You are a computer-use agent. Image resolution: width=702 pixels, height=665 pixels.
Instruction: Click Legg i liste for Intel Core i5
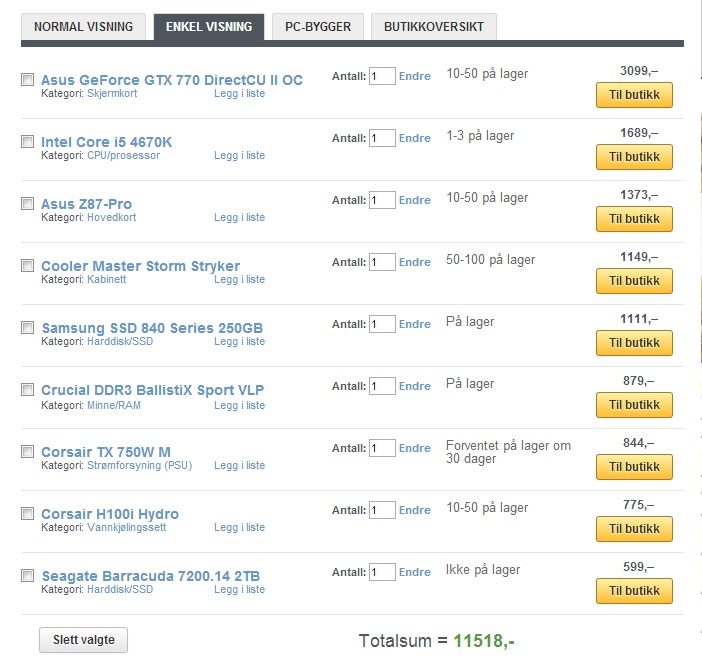click(x=240, y=155)
